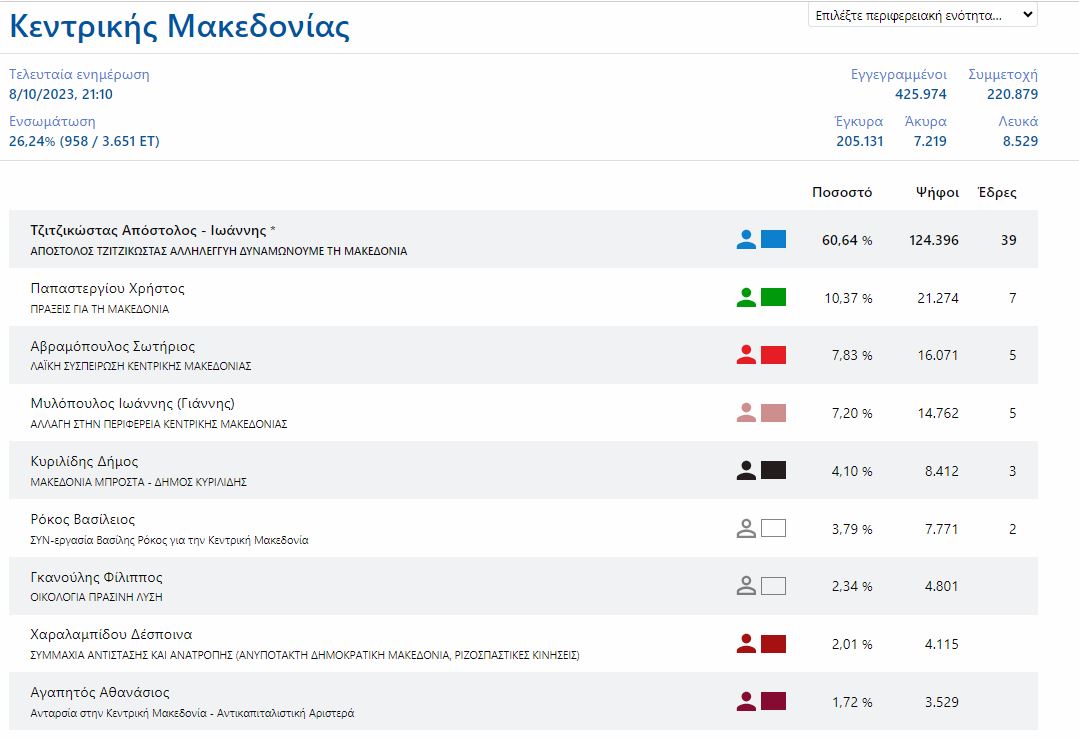1079x738 pixels.
Task: Click the pink person icon for Μυλόπουλος
Action: click(x=746, y=412)
